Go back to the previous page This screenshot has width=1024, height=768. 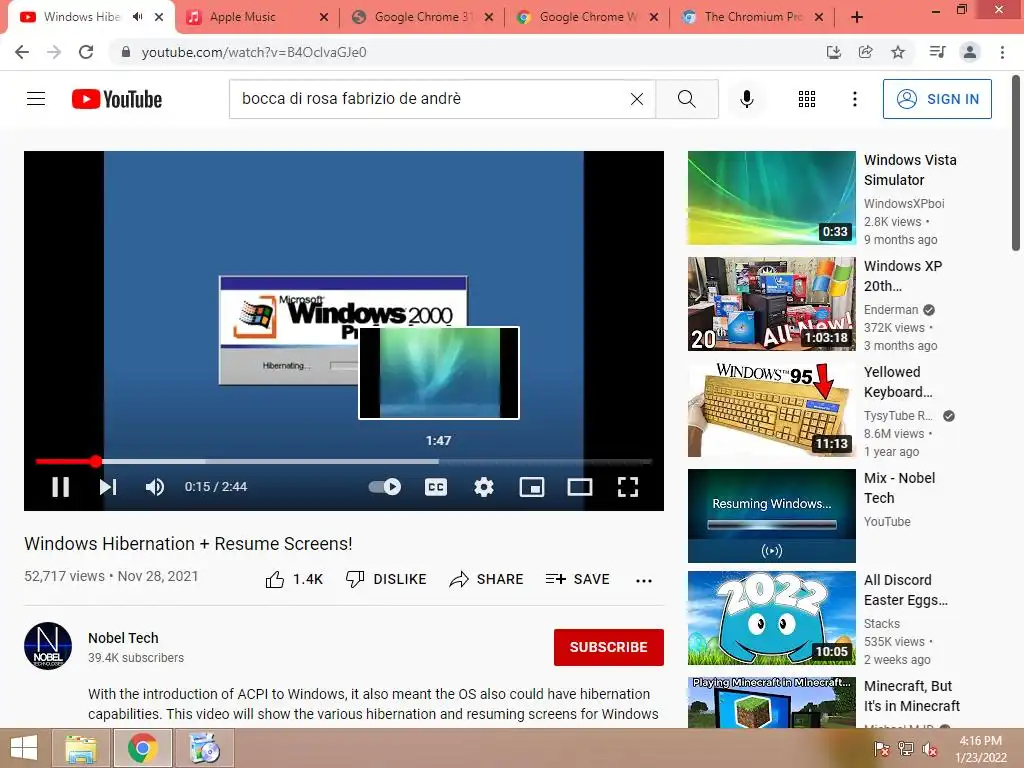coord(22,52)
